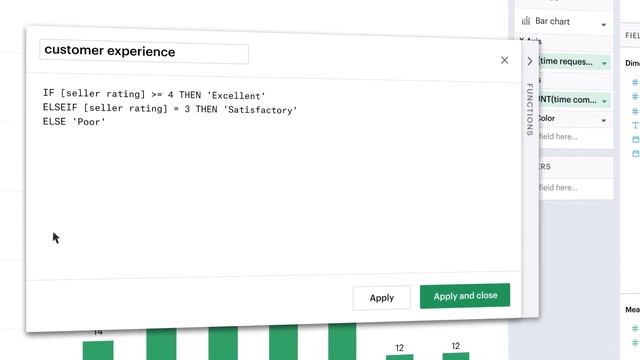Open the vertical FUNCTIONS tab
The width and height of the screenshot is (640, 360).
[x=530, y=109]
